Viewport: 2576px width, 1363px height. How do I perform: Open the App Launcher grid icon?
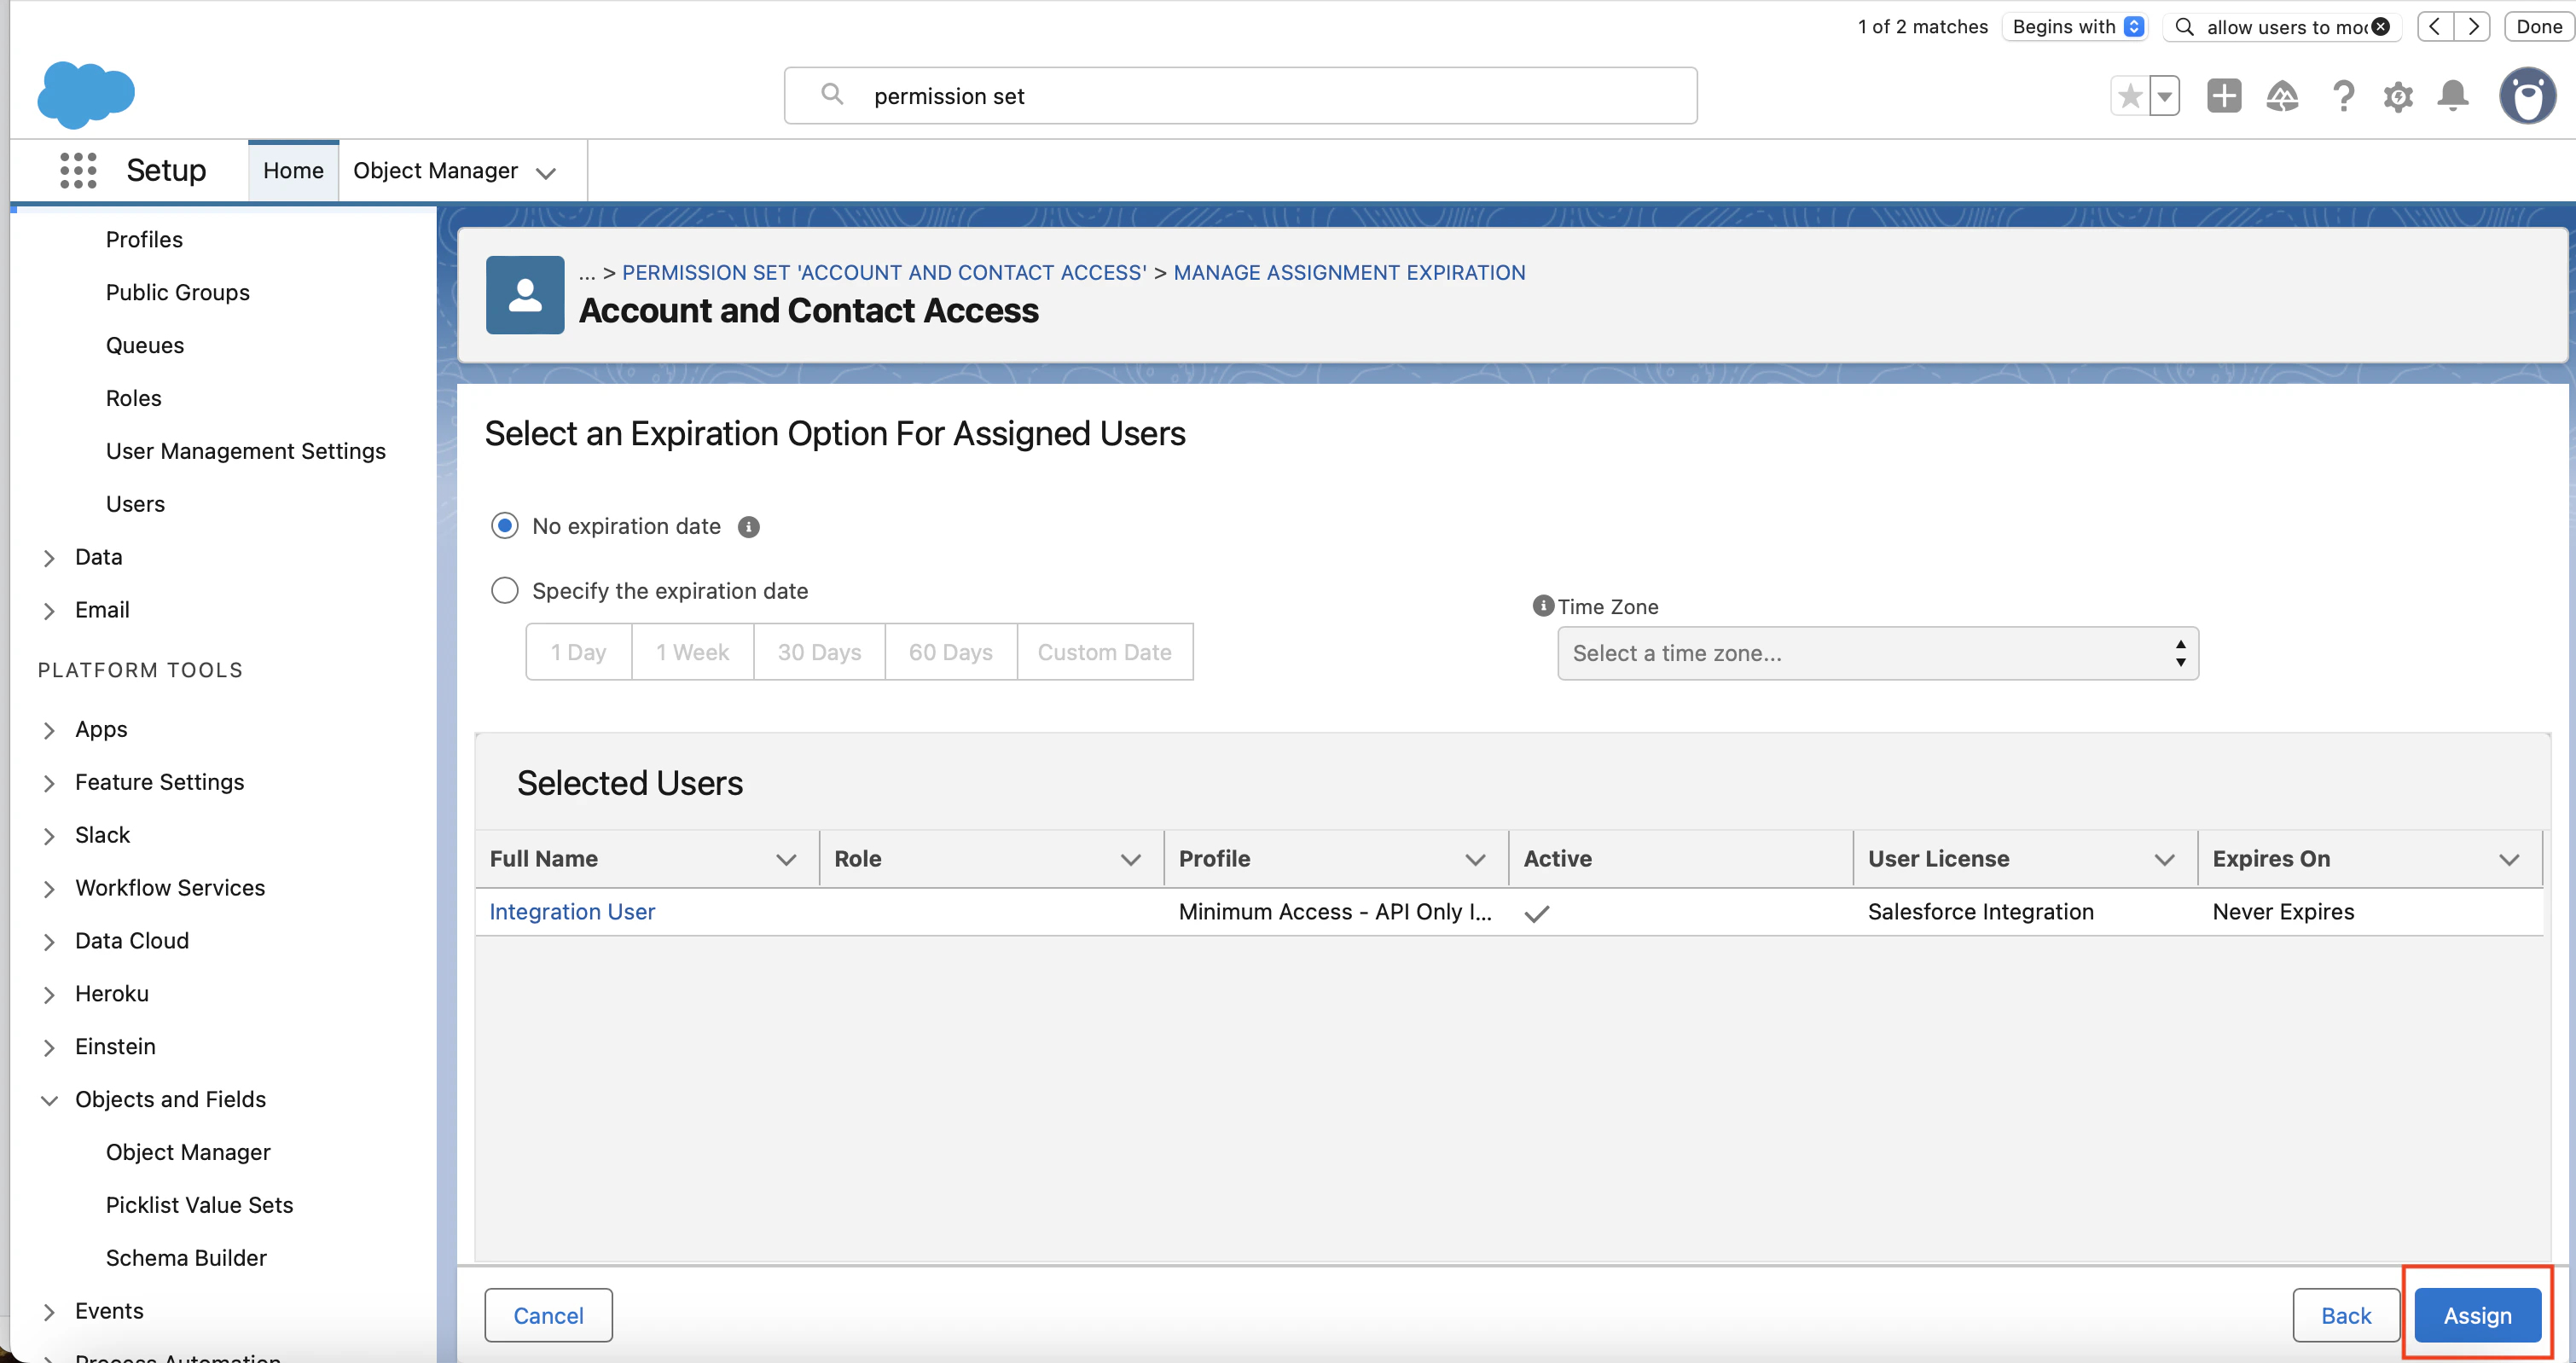pos(78,170)
